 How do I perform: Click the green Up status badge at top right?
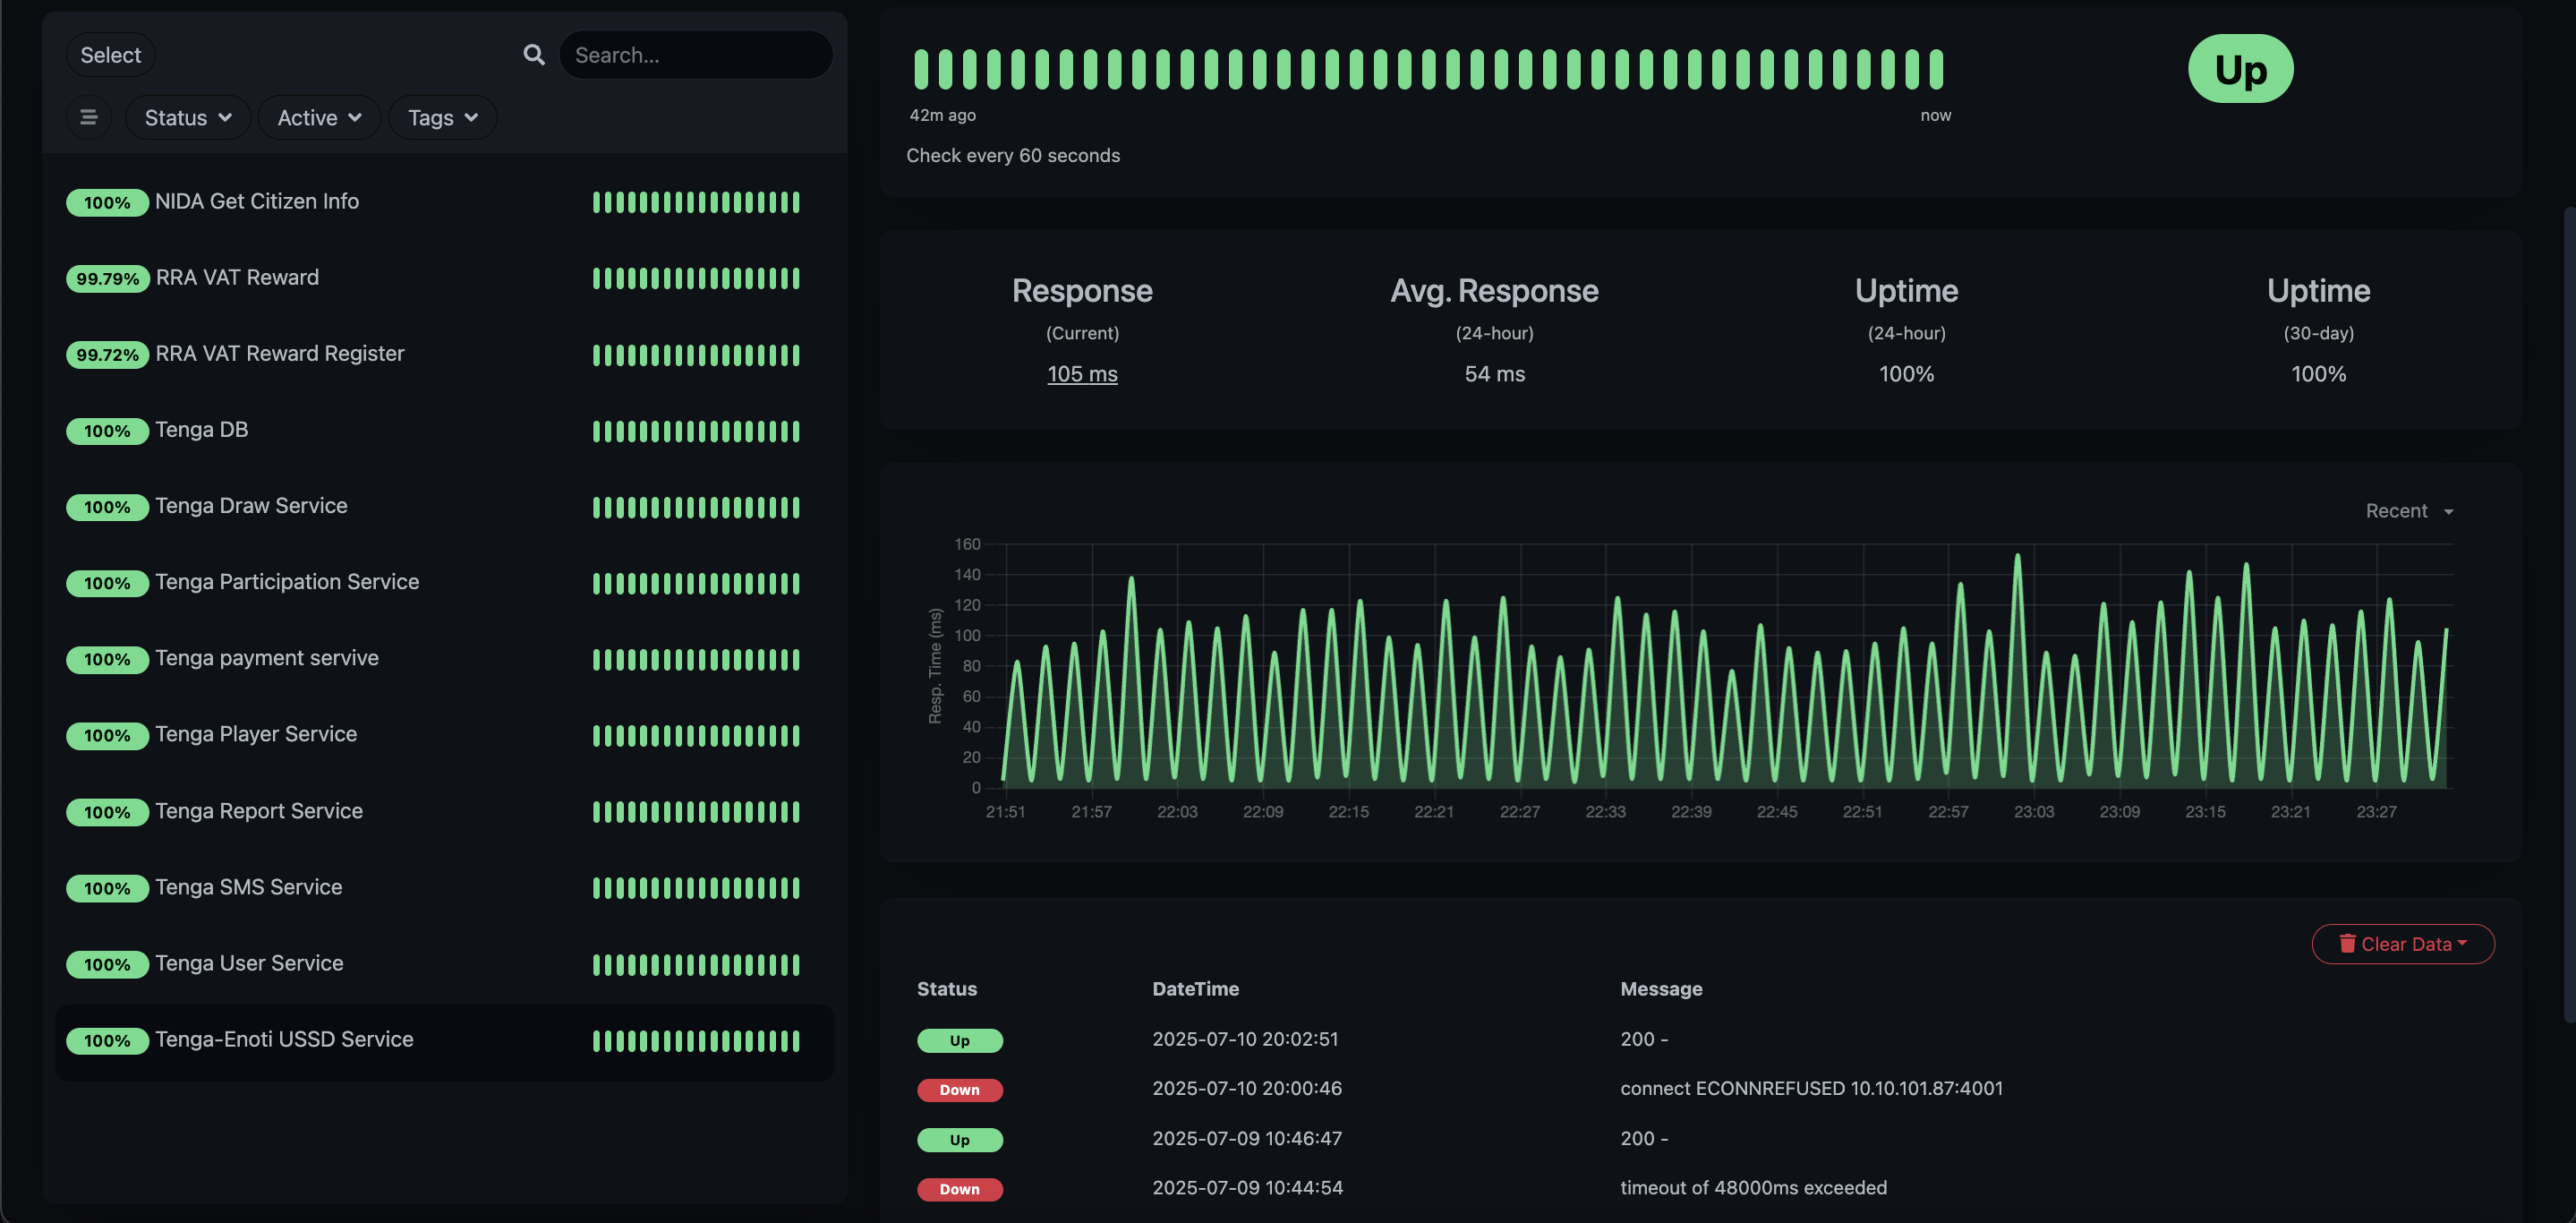[2240, 68]
